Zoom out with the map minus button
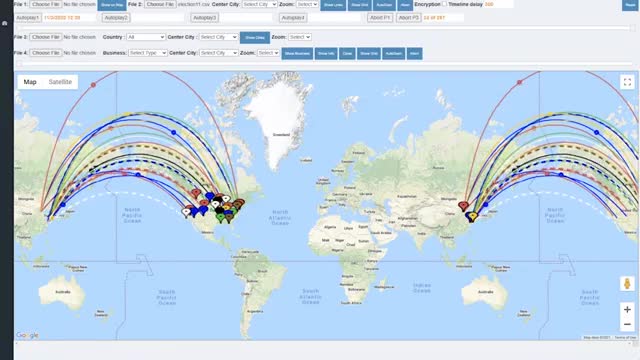 (x=627, y=324)
